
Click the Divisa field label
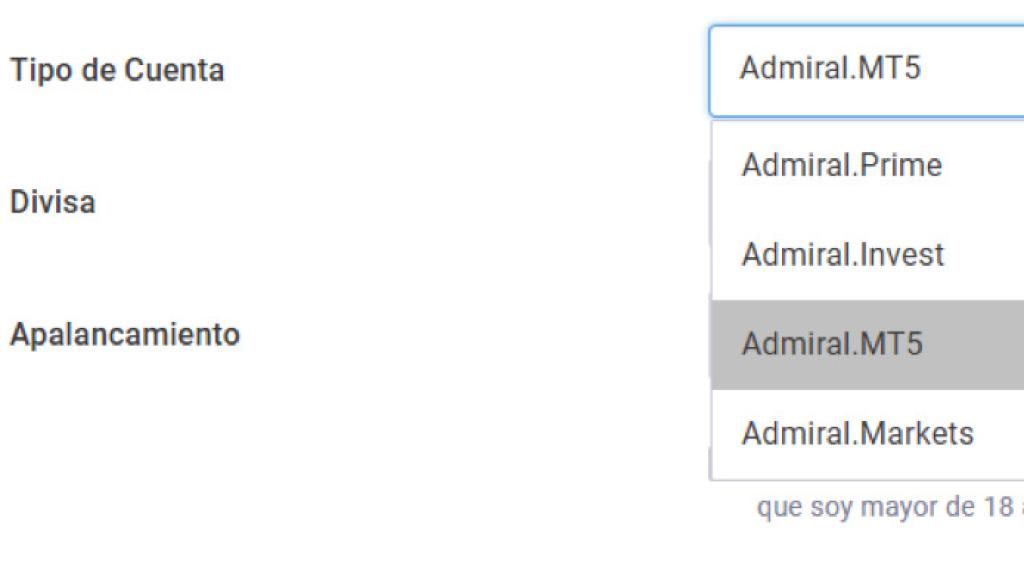point(52,202)
